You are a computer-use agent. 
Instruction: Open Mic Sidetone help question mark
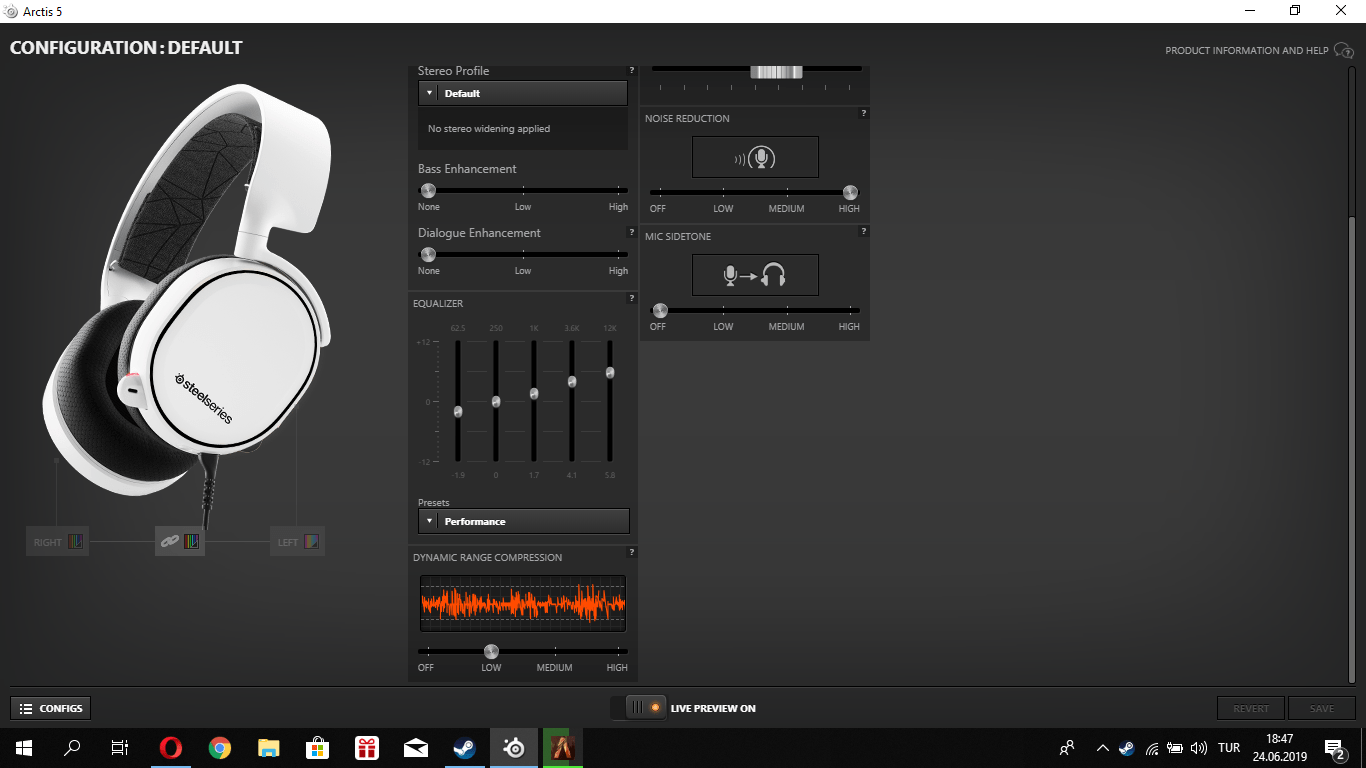[864, 231]
